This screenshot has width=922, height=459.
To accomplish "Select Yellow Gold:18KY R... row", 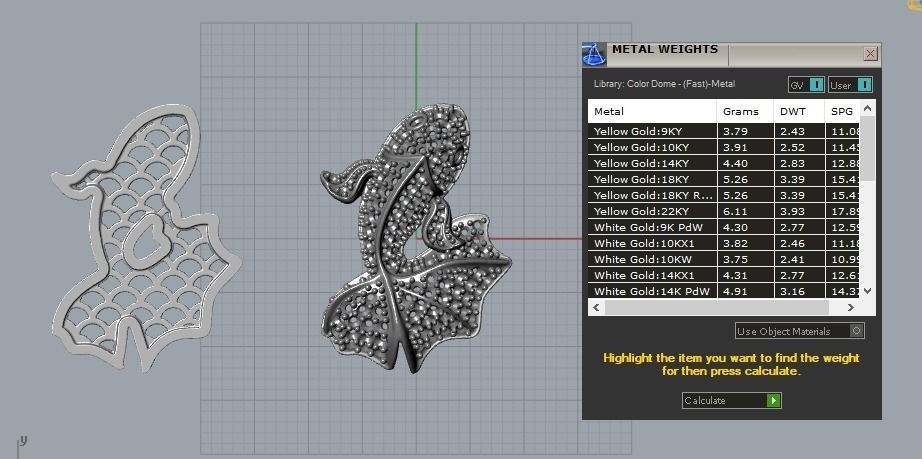I will (724, 195).
